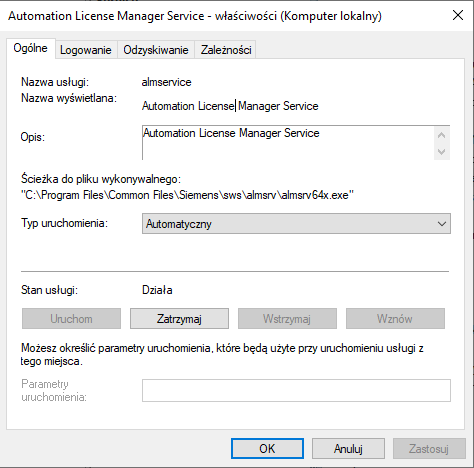
Task: Expand the Typ uruchomienia dropdown
Action: pyautogui.click(x=296, y=224)
